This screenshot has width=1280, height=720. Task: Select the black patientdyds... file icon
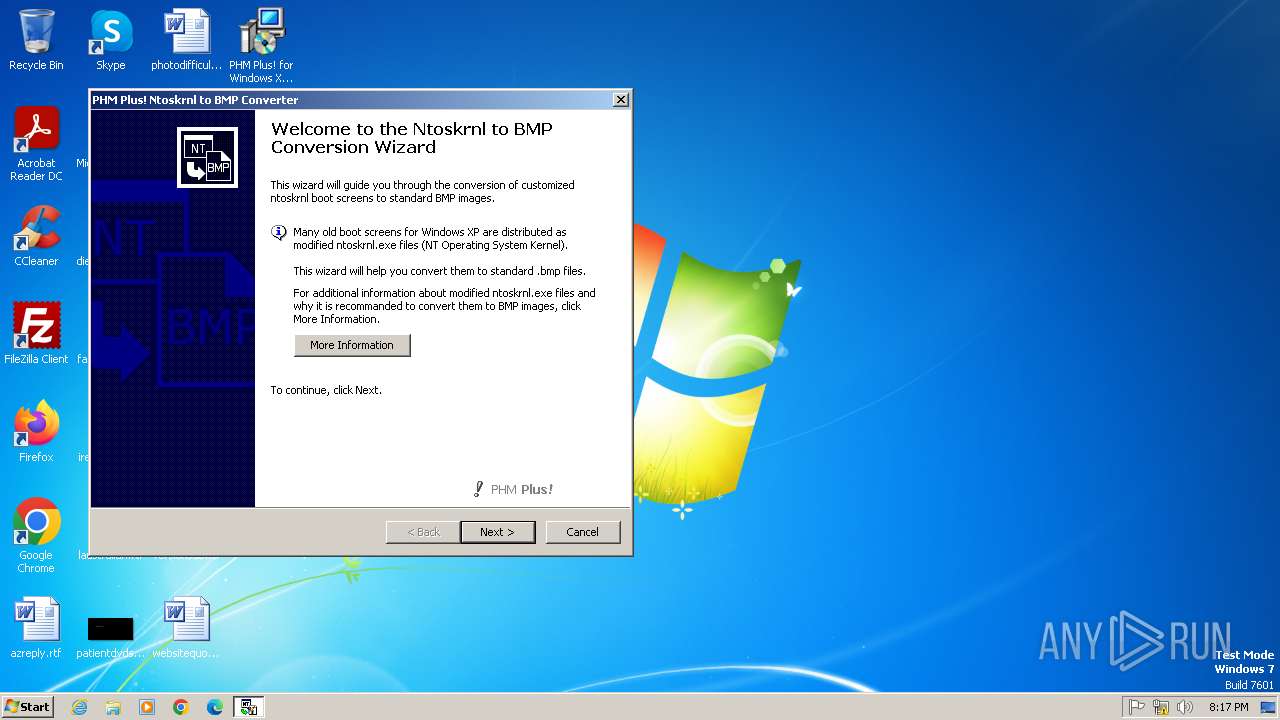(110, 629)
